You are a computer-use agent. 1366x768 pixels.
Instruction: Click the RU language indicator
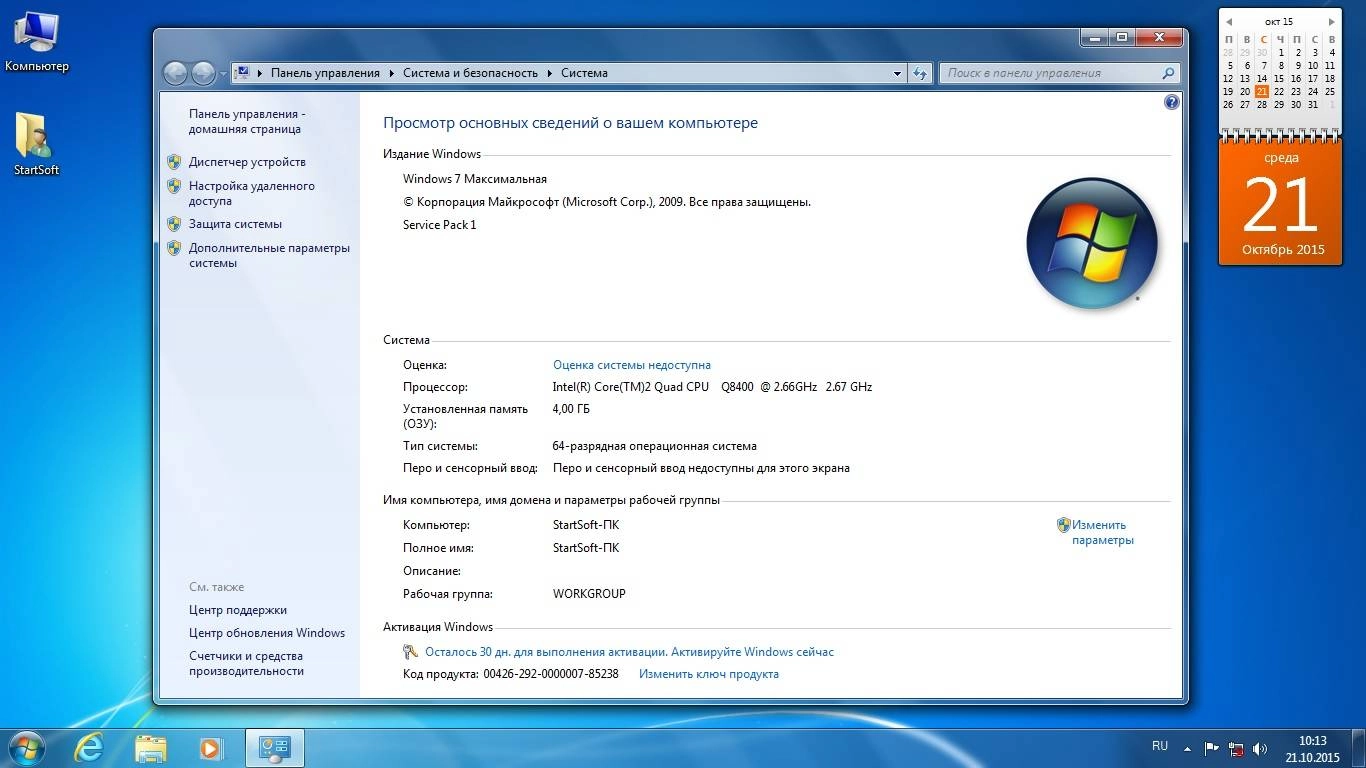pos(1160,746)
